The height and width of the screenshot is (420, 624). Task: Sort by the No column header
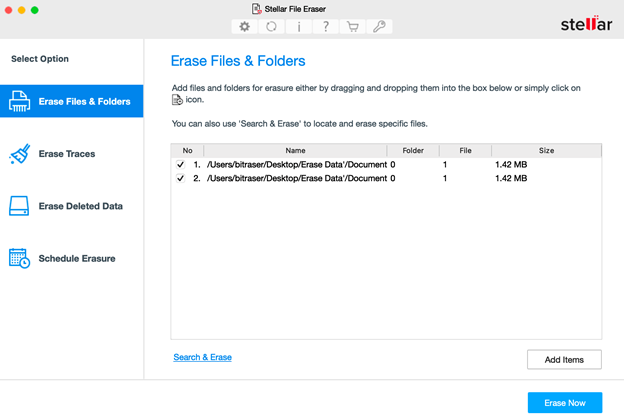pos(187,150)
